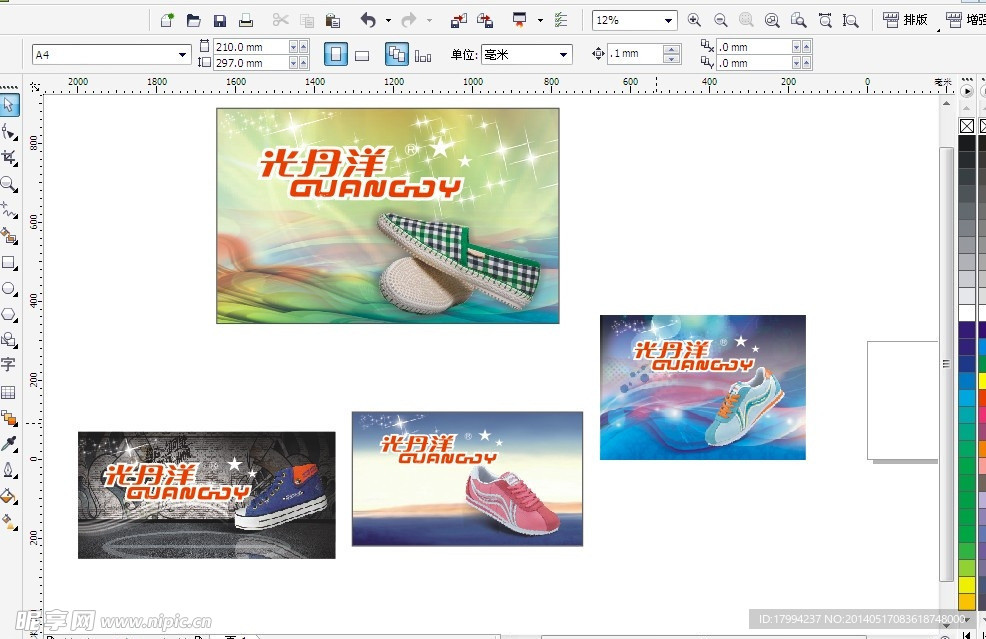Viewport: 986px width, 639px height.
Task: Open the zoom level 12% dropdown
Action: 667,20
